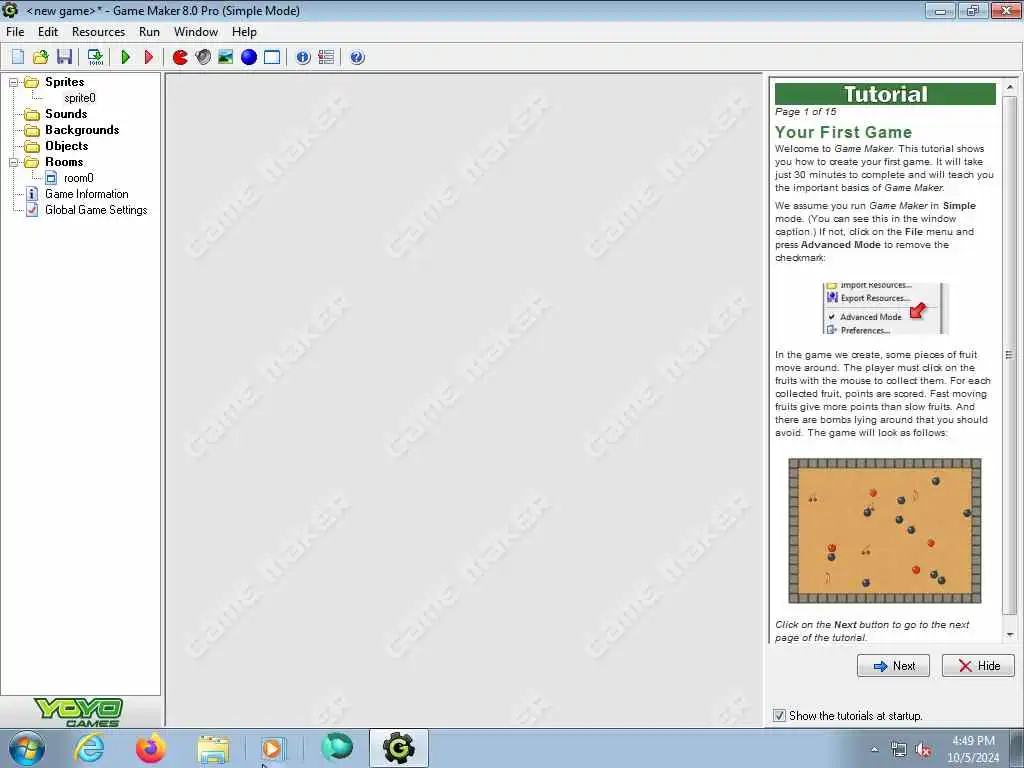The width and height of the screenshot is (1024, 768).
Task: Select Global Game Settings tree entry
Action: pos(96,210)
